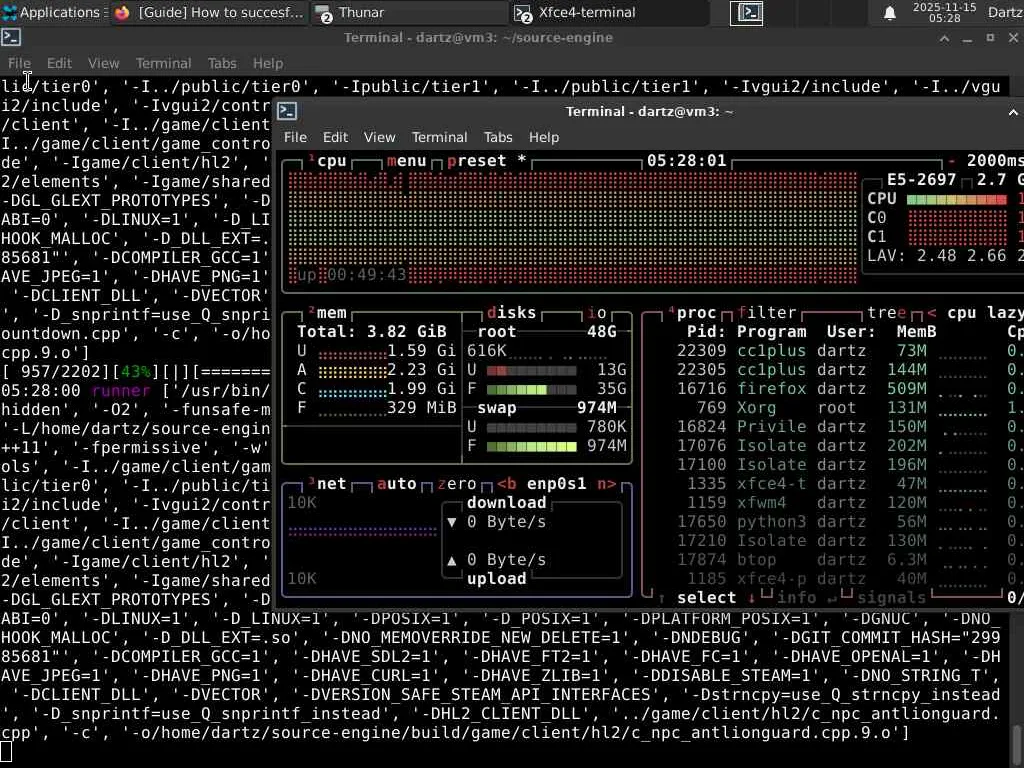The width and height of the screenshot is (1024, 768).
Task: Click the download label in net box
Action: pos(506,503)
